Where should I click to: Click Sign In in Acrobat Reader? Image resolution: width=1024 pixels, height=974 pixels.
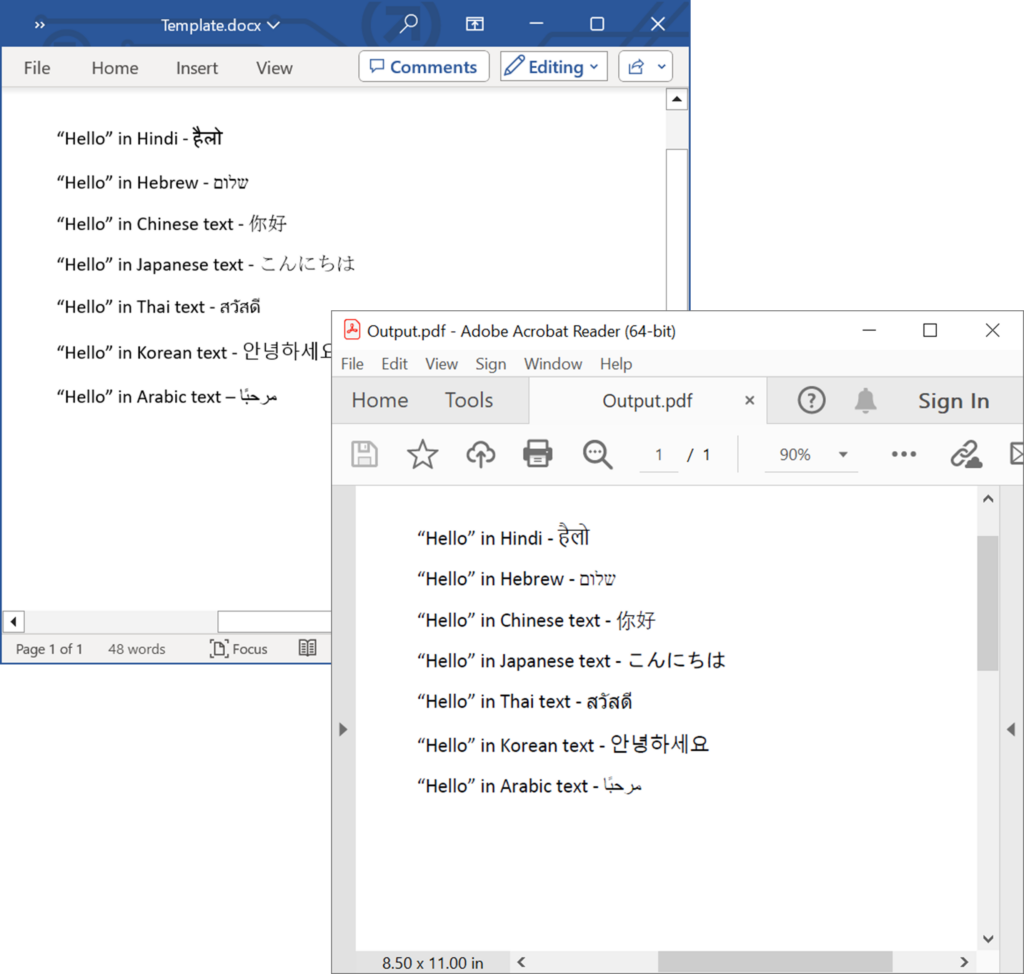coord(953,400)
